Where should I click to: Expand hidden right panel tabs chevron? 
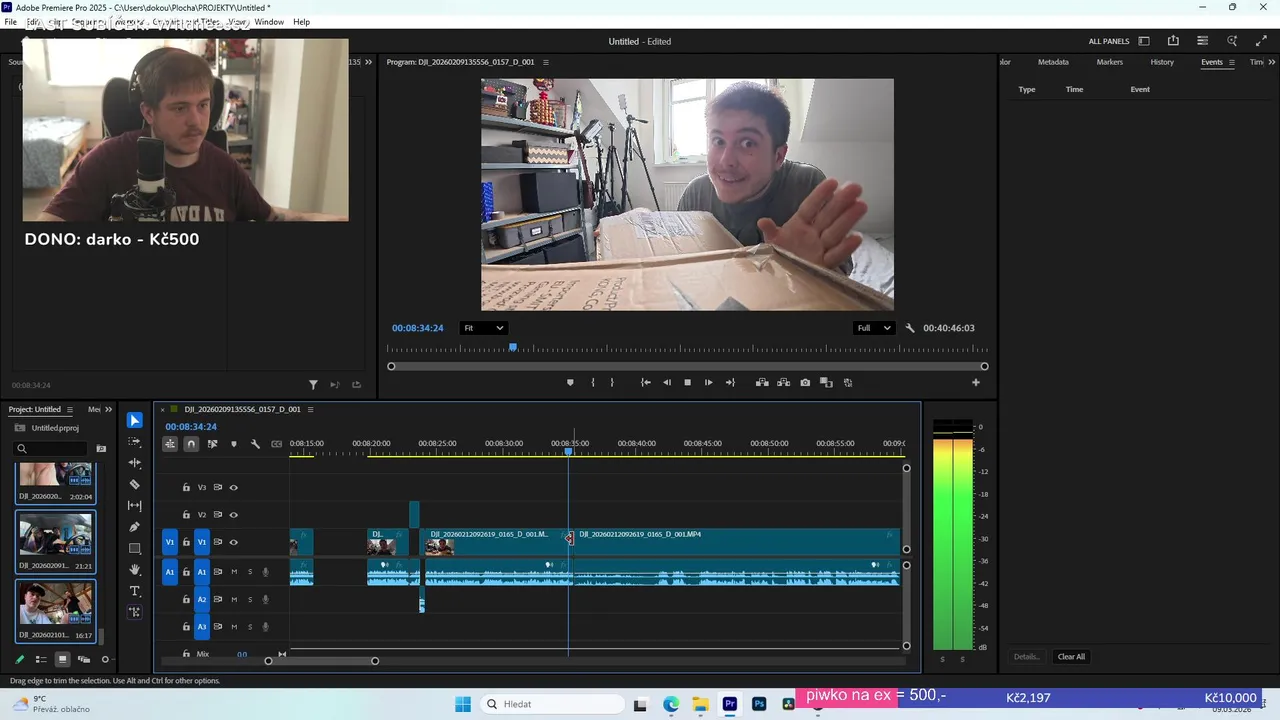[x=1271, y=62]
